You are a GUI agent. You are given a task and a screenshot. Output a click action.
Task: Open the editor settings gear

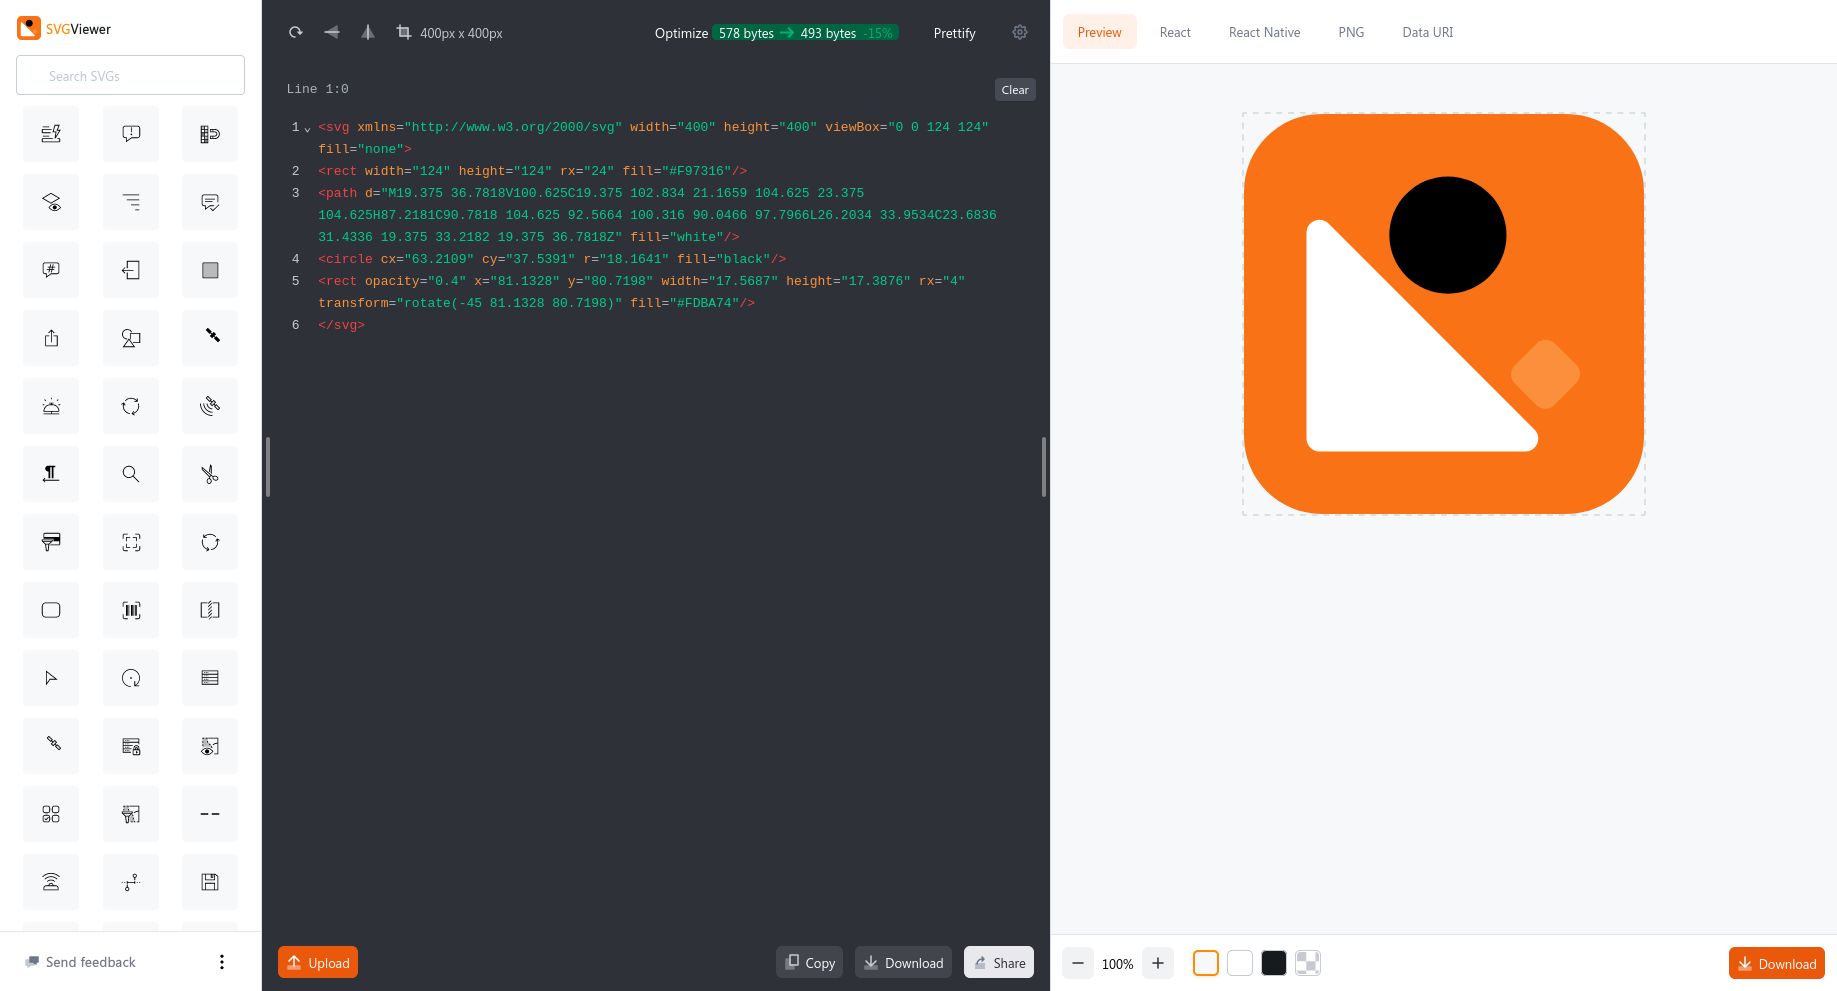pyautogui.click(x=1019, y=32)
